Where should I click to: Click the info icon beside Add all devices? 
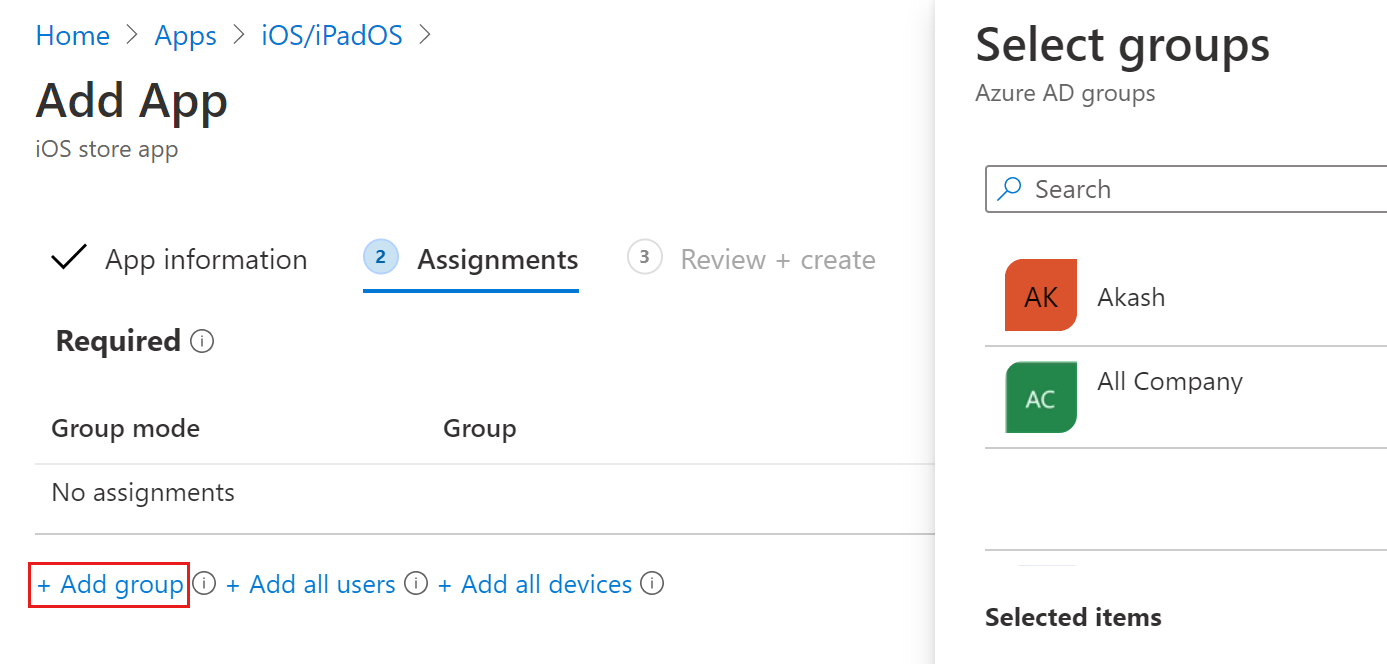(x=652, y=583)
